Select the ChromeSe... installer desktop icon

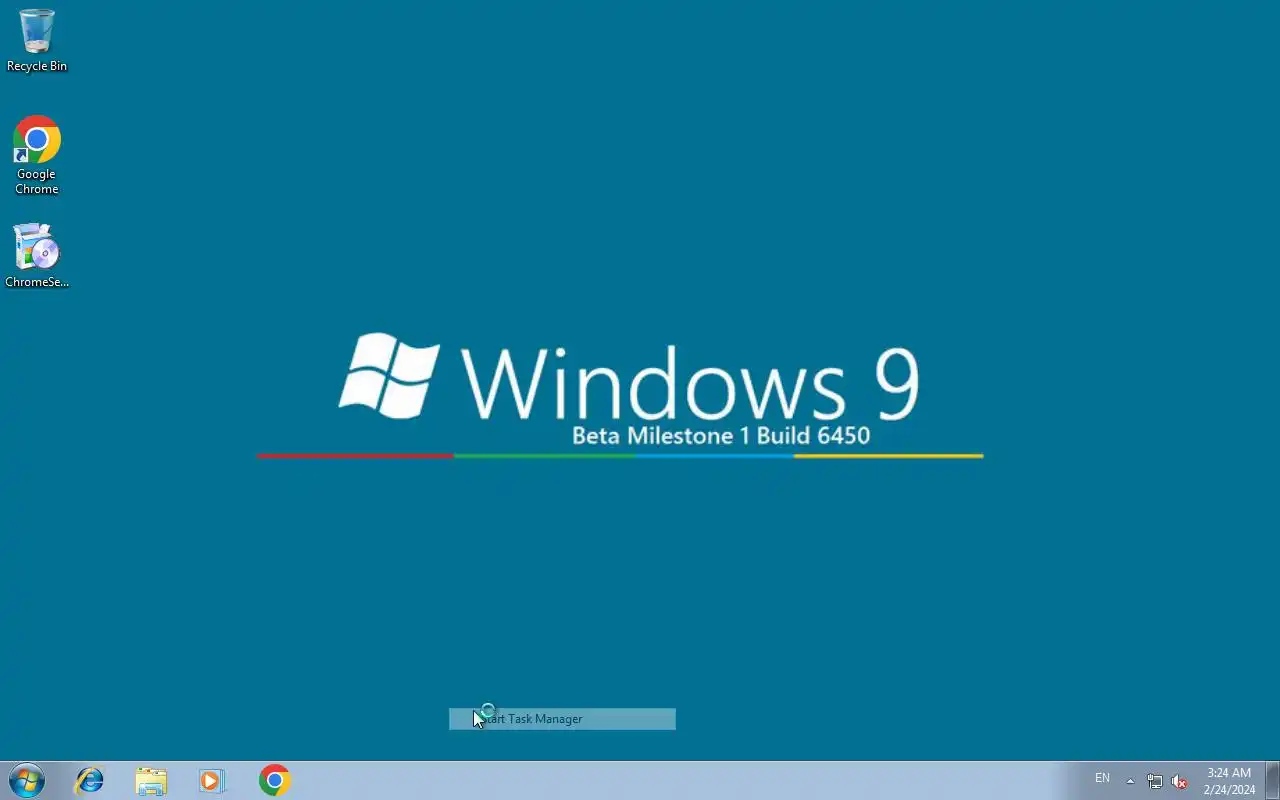pos(37,256)
